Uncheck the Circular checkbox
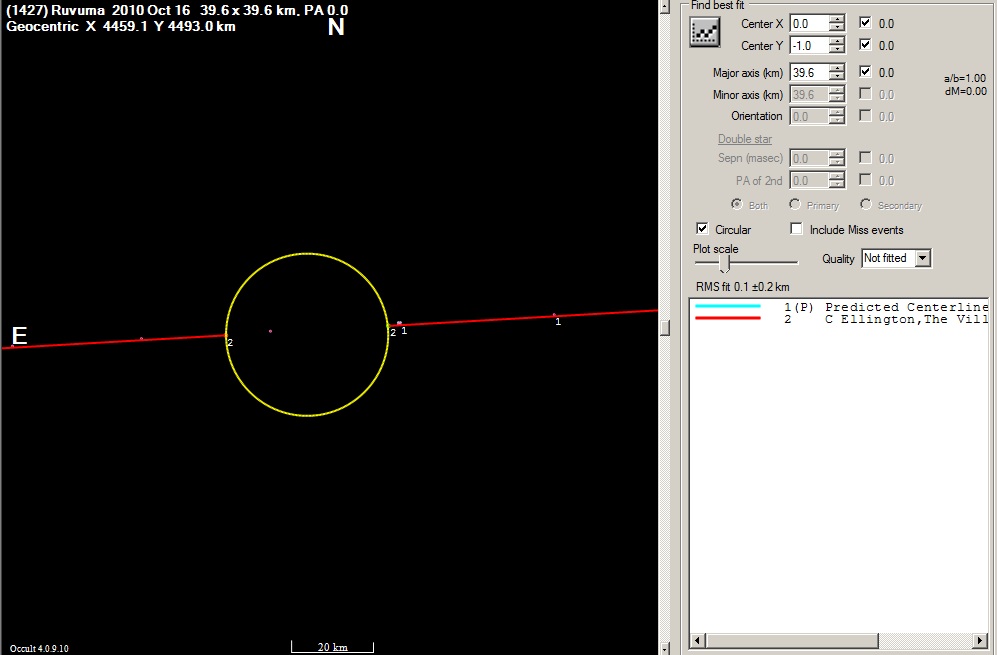This screenshot has width=997, height=655. point(702,228)
